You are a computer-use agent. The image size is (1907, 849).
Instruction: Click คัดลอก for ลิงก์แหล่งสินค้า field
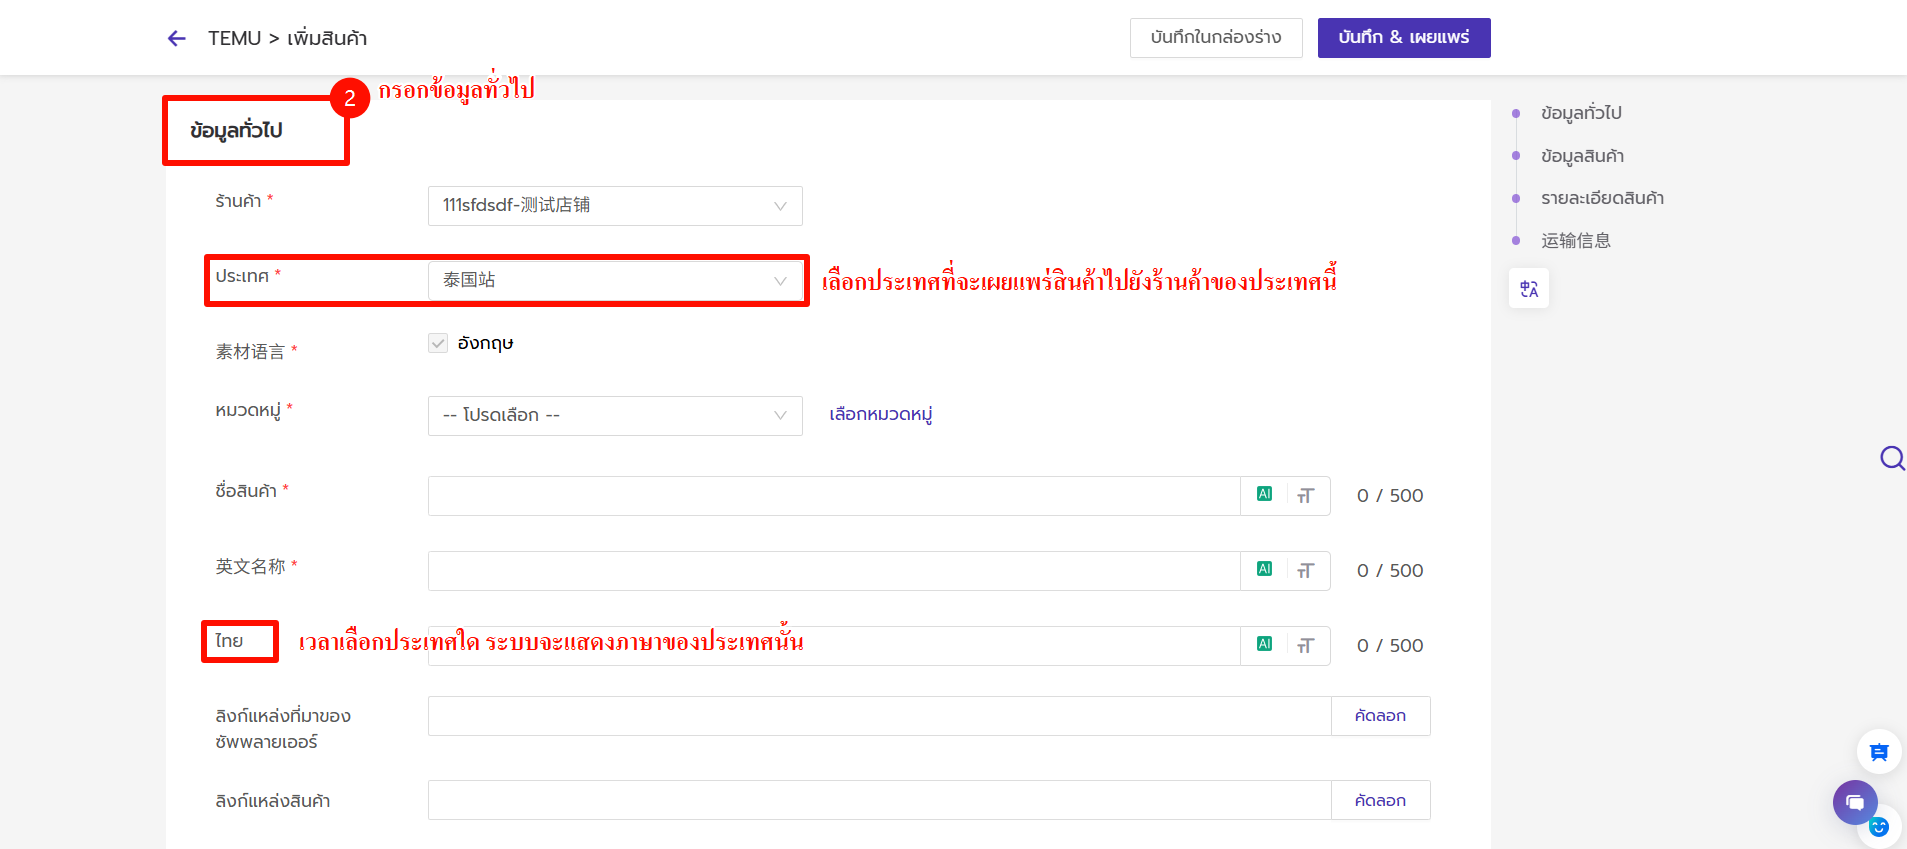coord(1380,800)
